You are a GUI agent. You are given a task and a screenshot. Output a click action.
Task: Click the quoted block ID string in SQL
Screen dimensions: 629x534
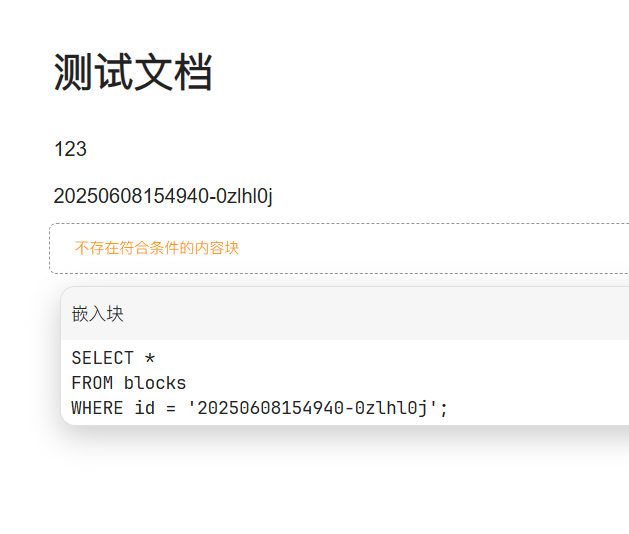point(312,408)
